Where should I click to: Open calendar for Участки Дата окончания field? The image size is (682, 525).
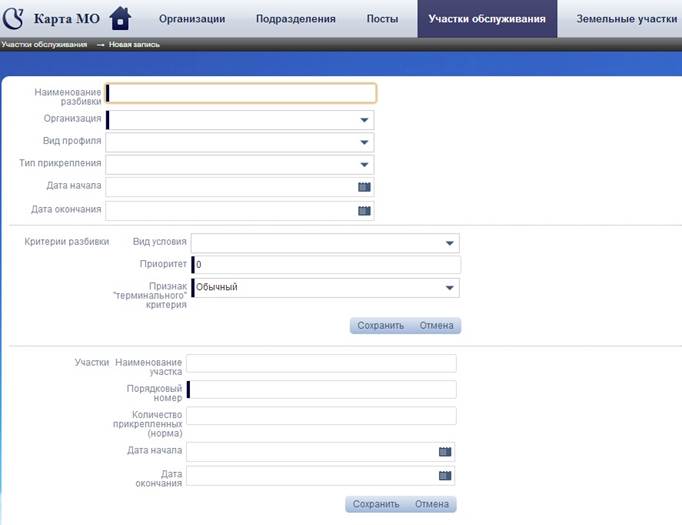pos(445,475)
